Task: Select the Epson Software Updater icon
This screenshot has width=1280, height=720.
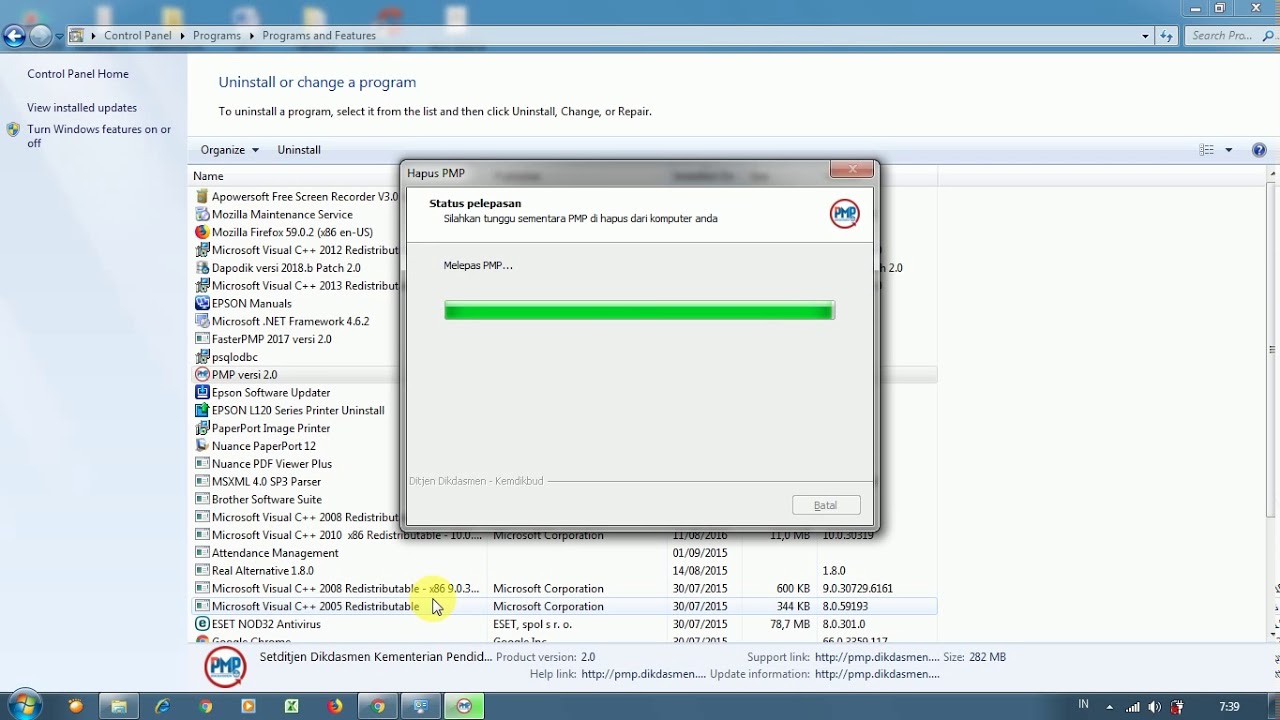Action: [202, 392]
